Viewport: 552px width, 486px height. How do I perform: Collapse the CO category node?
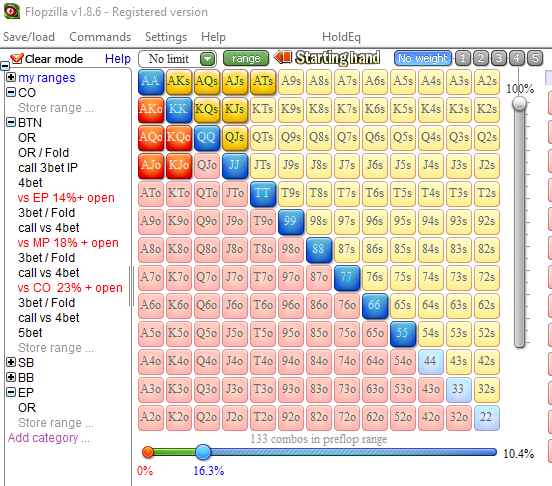(x=11, y=93)
